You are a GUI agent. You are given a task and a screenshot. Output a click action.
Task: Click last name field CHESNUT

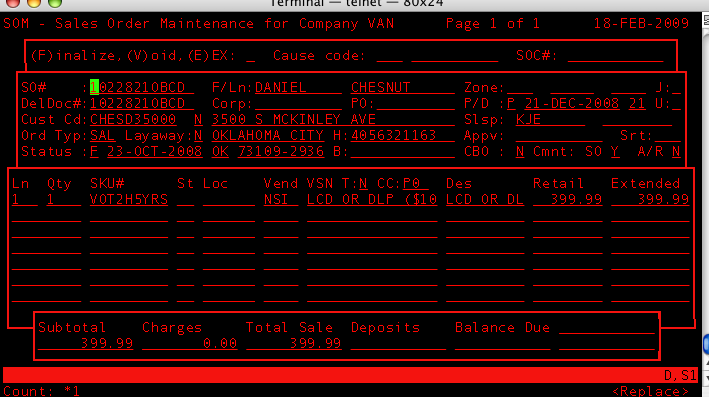pyautogui.click(x=403, y=87)
